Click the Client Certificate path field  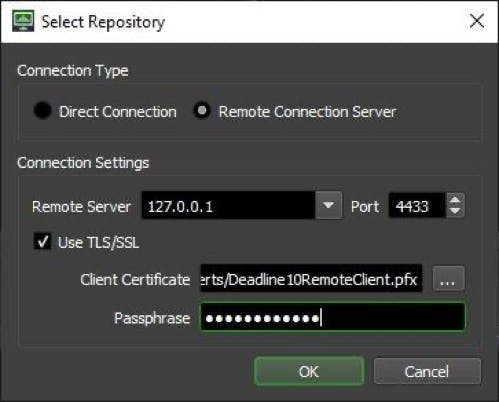tap(311, 278)
